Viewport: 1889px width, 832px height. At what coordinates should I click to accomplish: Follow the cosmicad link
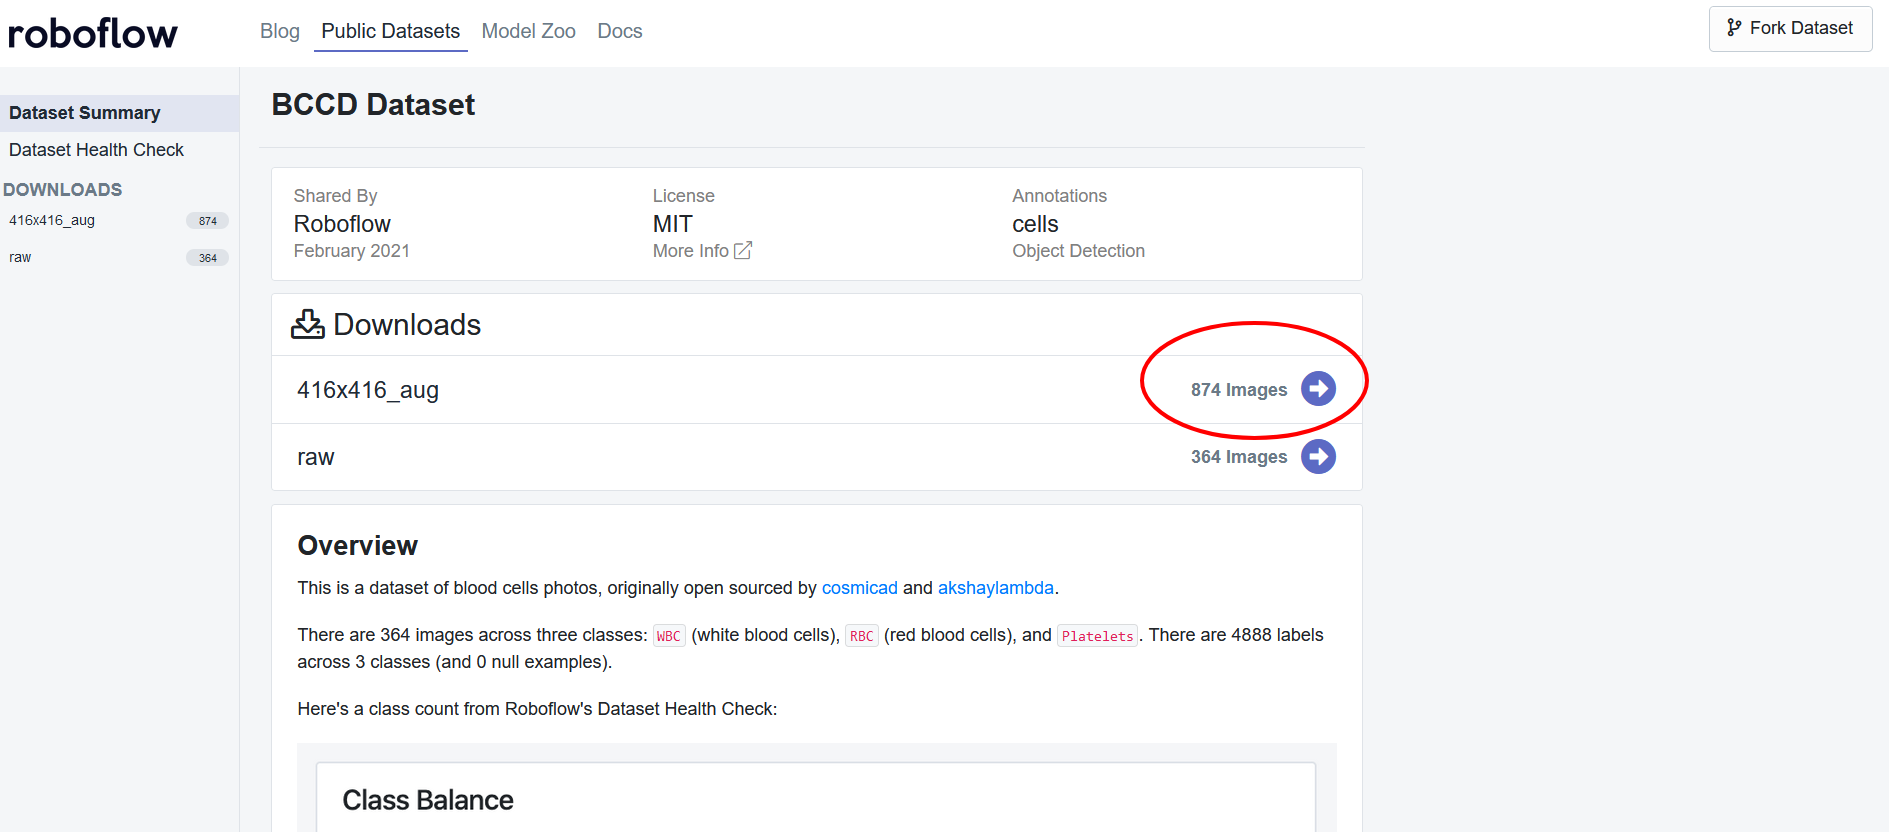coord(860,588)
